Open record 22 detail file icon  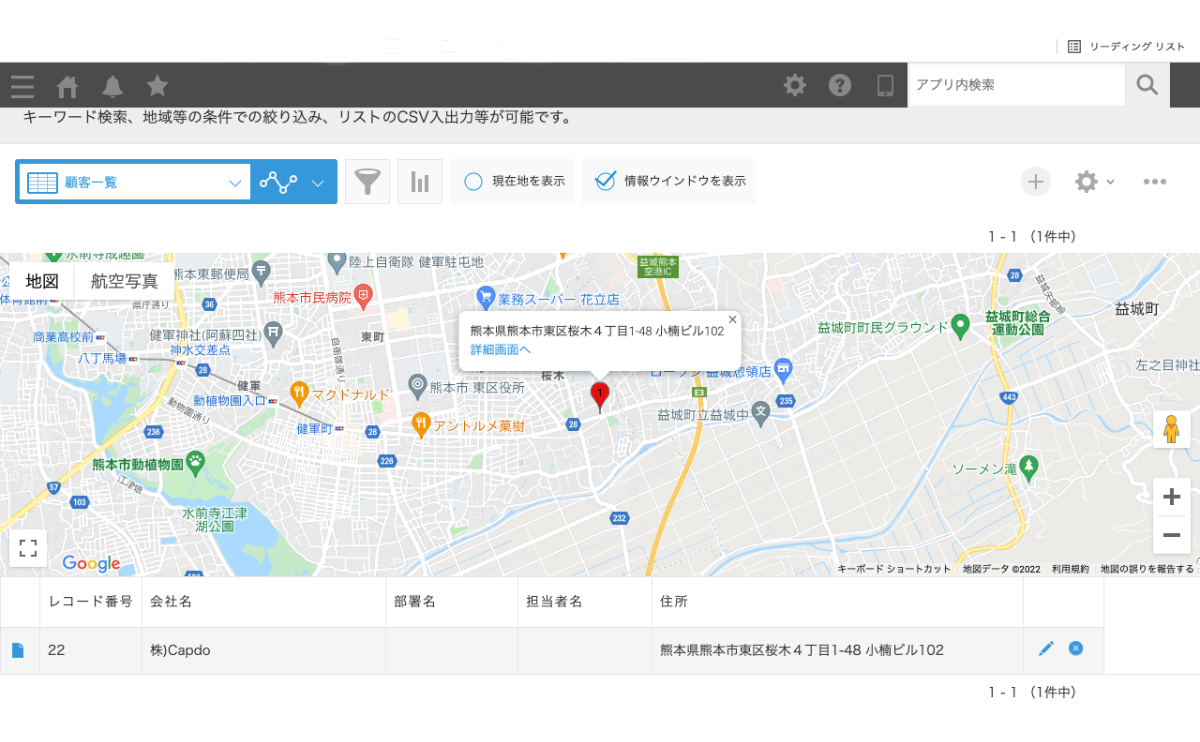[18, 650]
